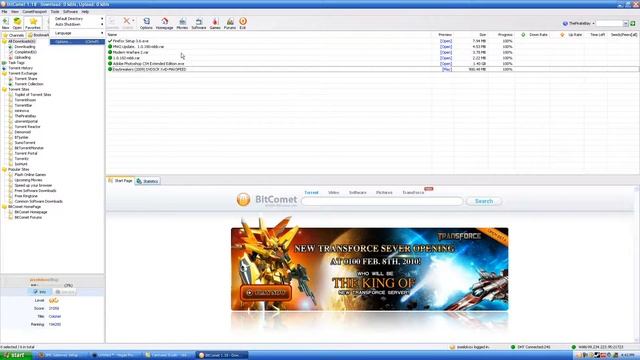Select the Uploading sidebar item

click(x=22, y=57)
